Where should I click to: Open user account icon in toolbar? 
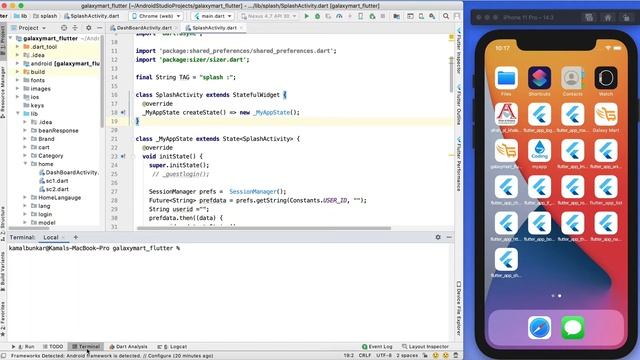457,16
